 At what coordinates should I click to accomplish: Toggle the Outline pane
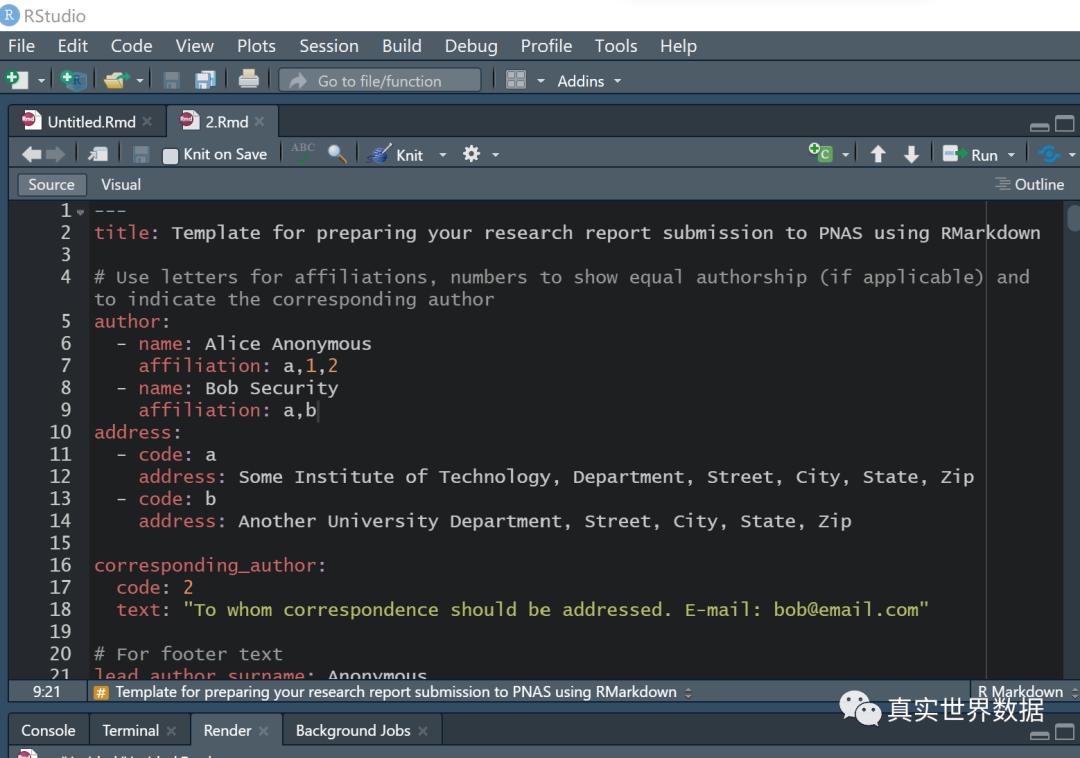coord(1029,184)
